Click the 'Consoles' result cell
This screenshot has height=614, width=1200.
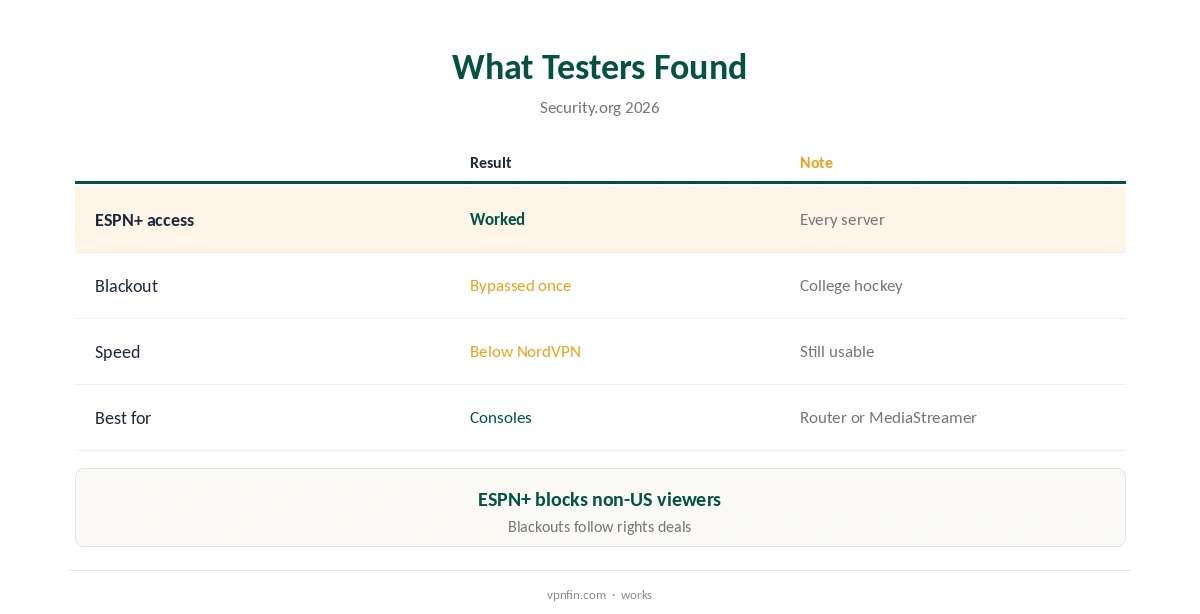coord(500,417)
